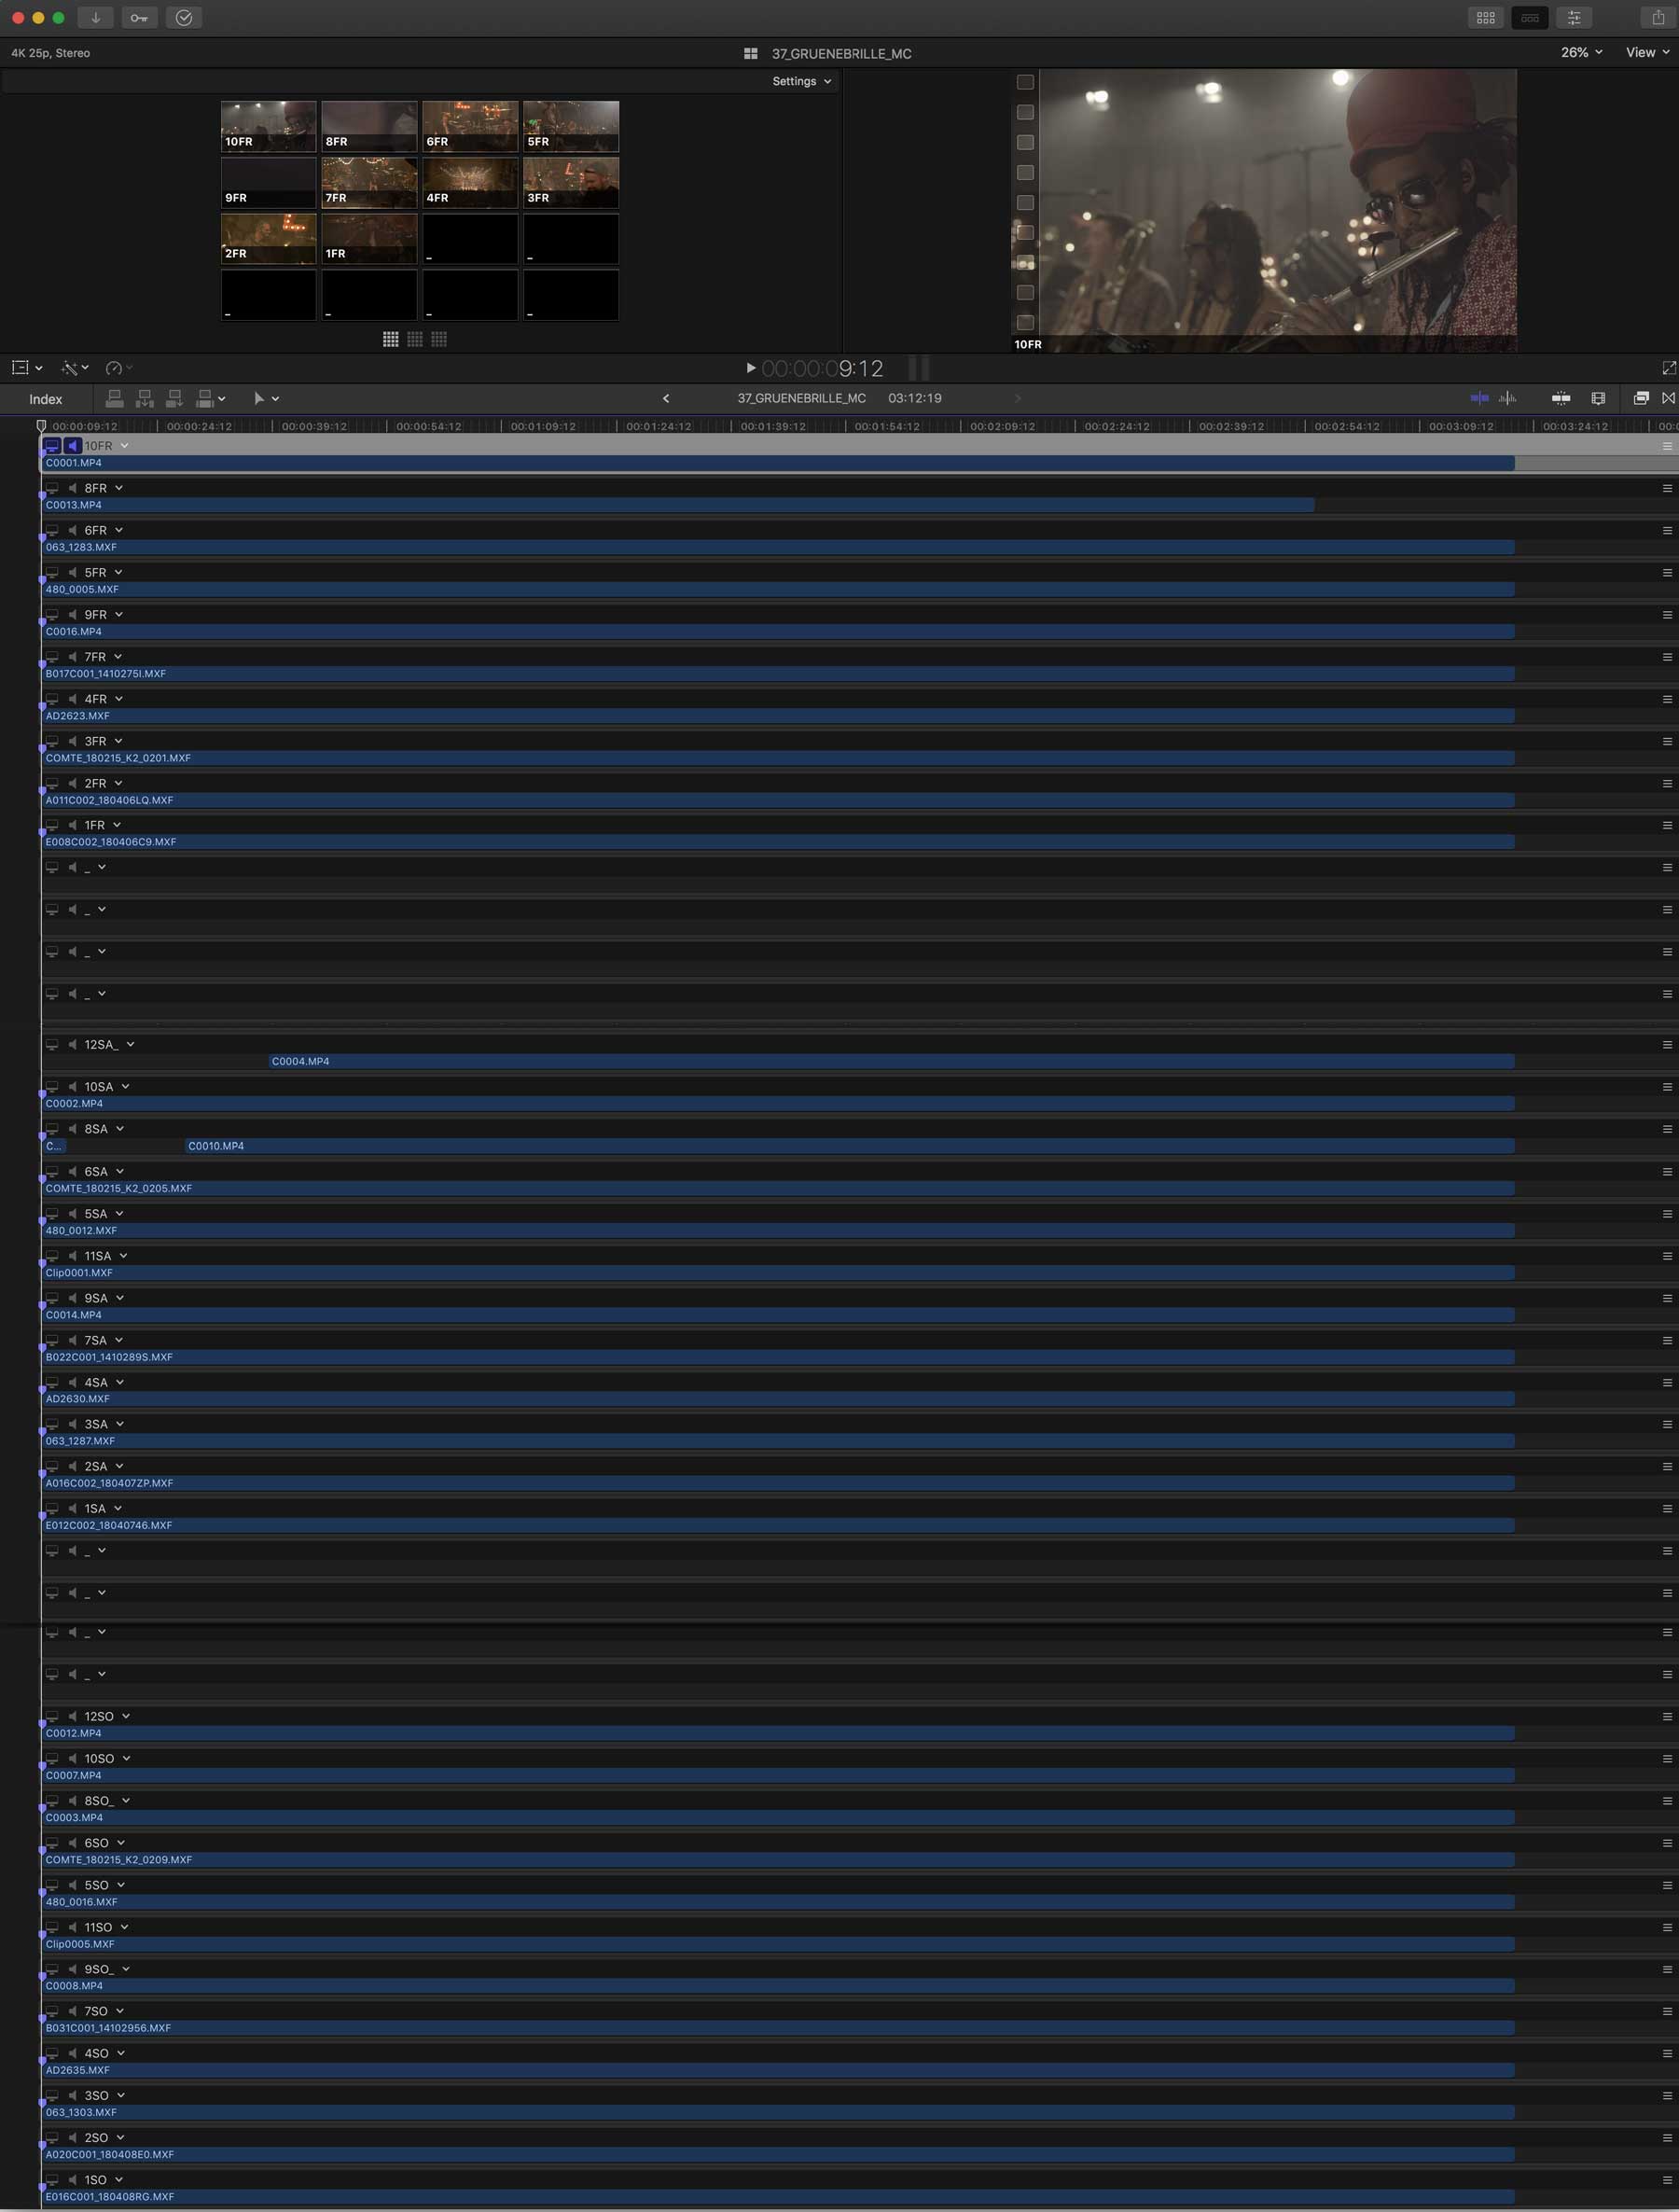Open the Transitions browser bowtie icon
Screen dimensions: 1679x2212
point(1668,398)
